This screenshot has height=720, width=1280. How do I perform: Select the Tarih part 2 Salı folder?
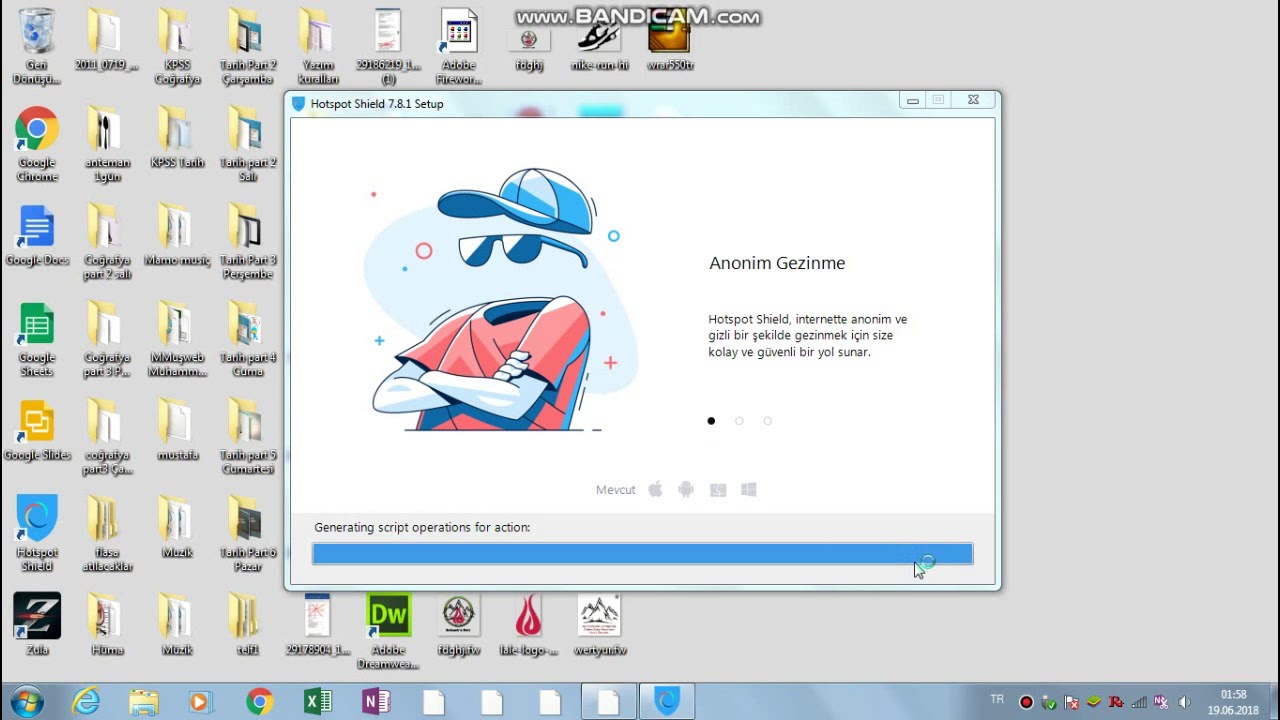247,145
